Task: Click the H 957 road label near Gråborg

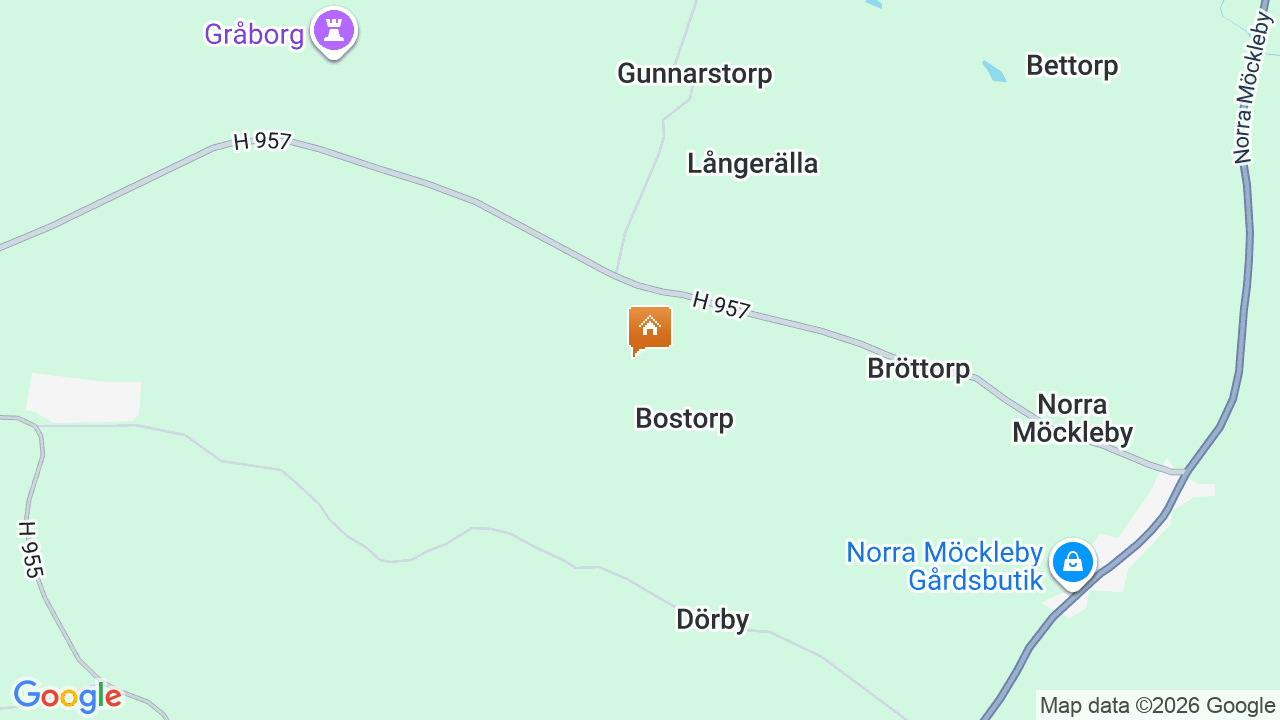Action: (x=262, y=142)
